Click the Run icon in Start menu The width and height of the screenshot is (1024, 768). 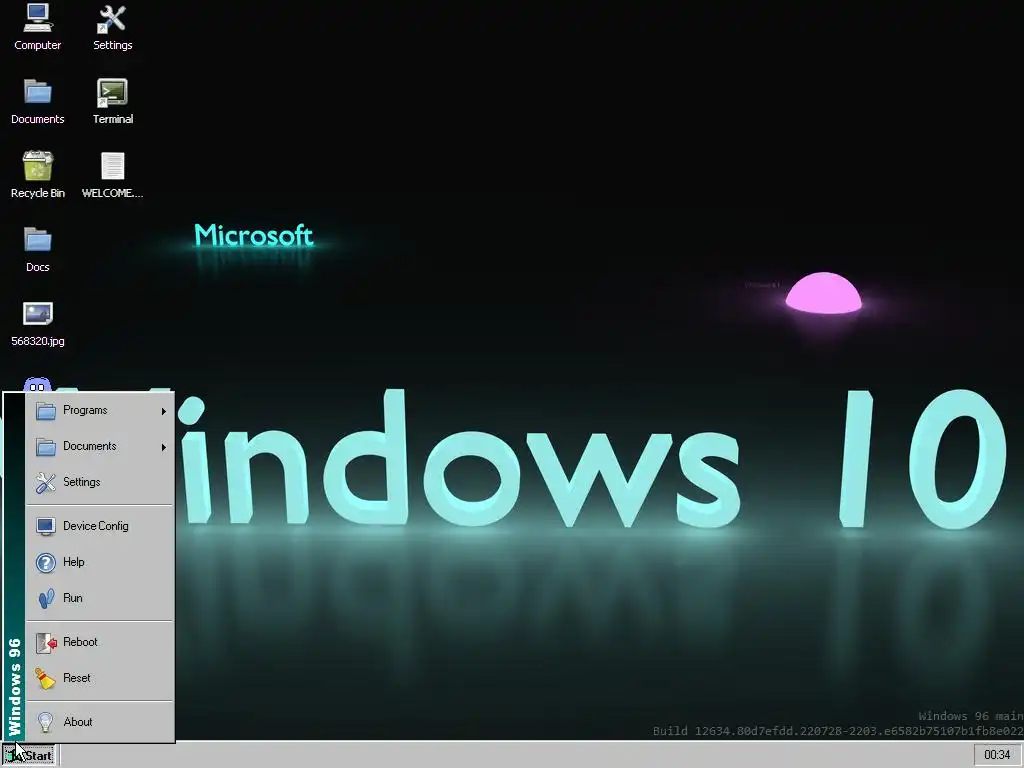pyautogui.click(x=46, y=598)
